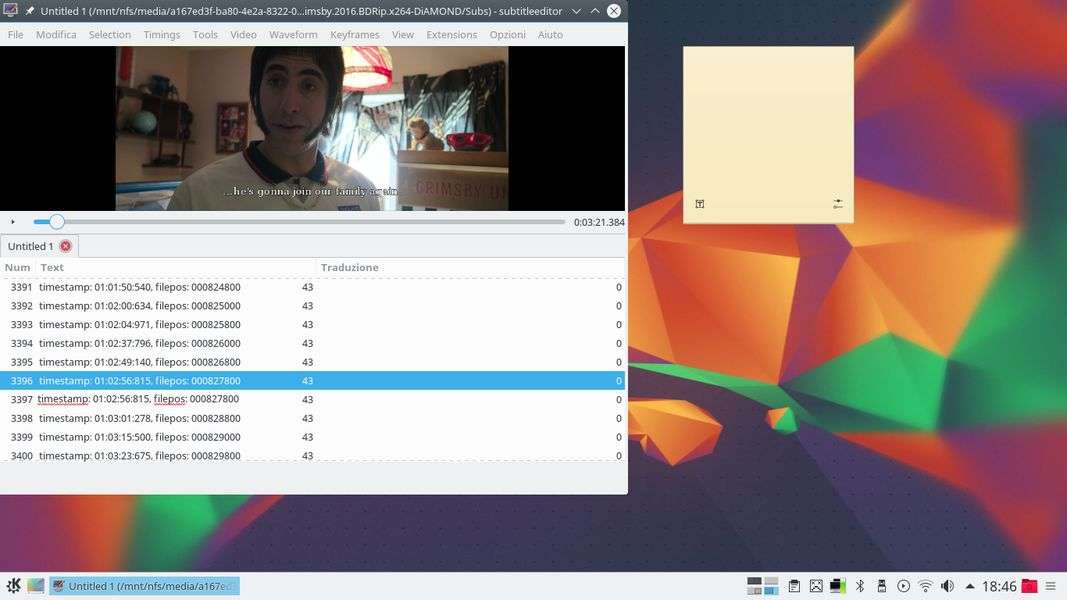Open title bar dropdown chevron down
Screen dimensions: 1067x600
pyautogui.click(x=576, y=11)
